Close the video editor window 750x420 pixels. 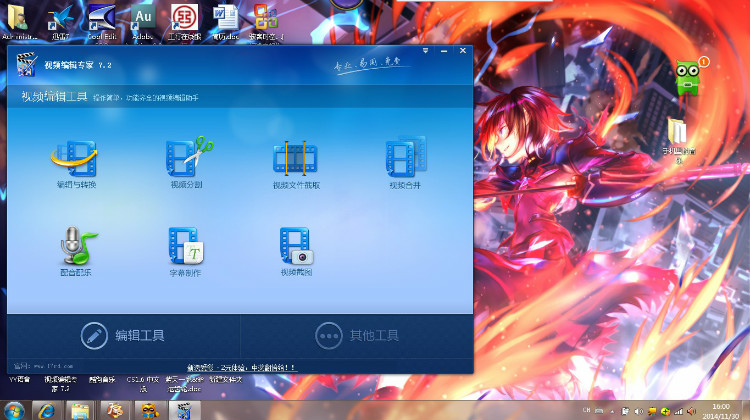(x=463, y=50)
